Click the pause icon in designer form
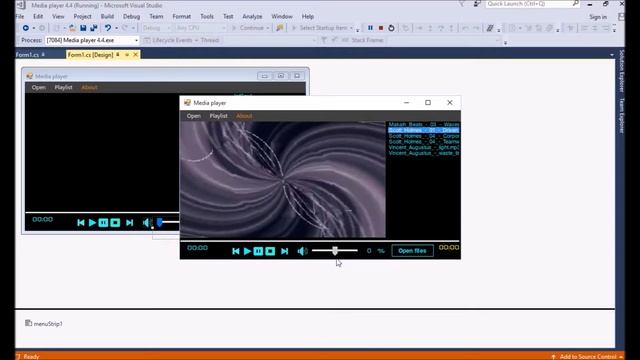This screenshot has width=640, height=360. (x=103, y=222)
